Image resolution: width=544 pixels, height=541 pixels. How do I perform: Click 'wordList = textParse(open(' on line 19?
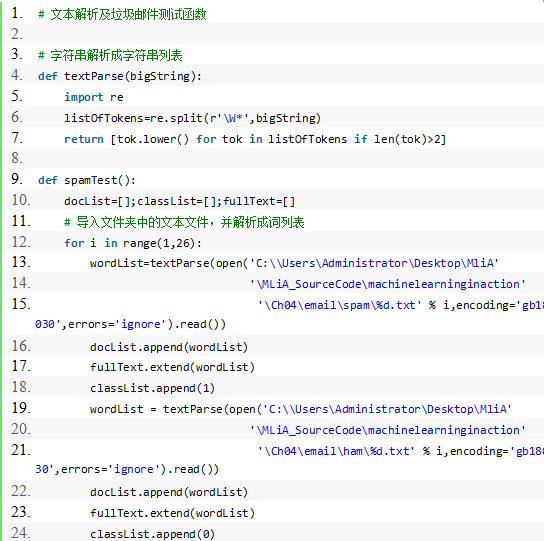point(176,409)
